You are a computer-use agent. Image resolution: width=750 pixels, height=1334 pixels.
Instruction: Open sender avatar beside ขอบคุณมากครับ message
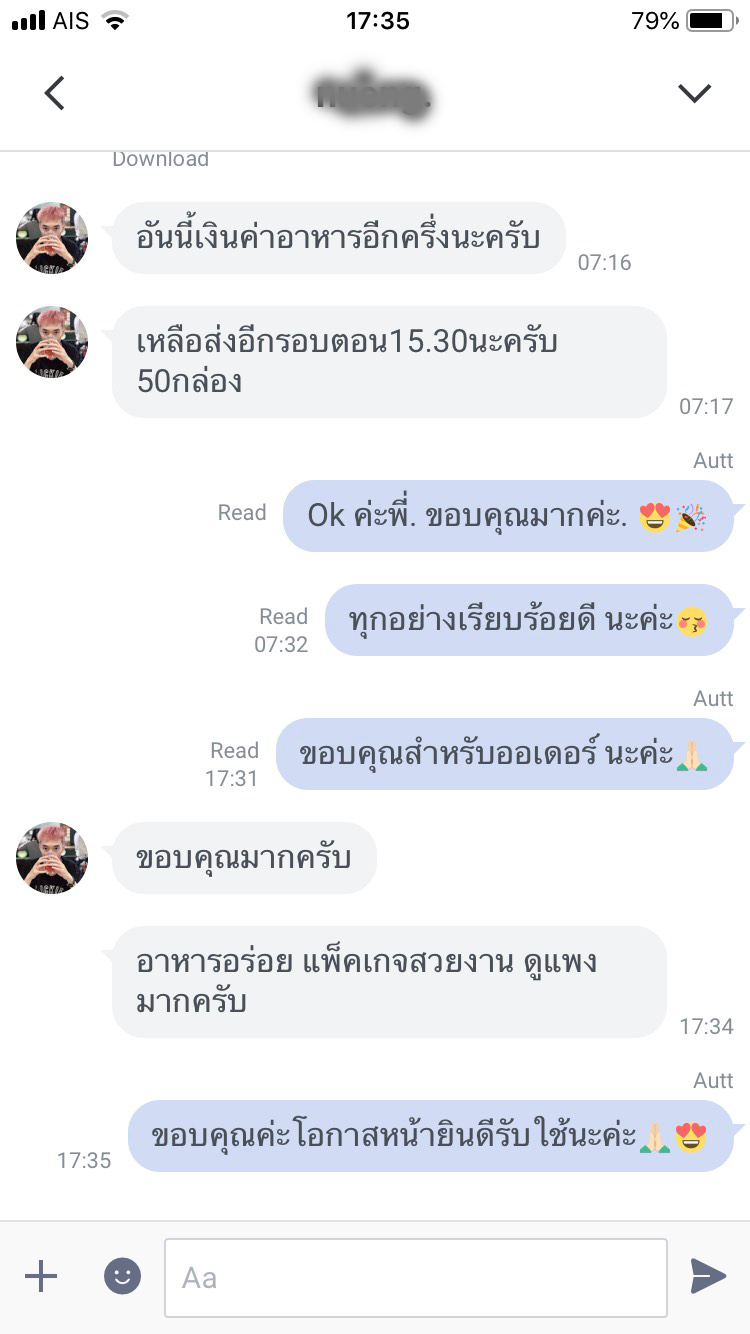pos(52,858)
